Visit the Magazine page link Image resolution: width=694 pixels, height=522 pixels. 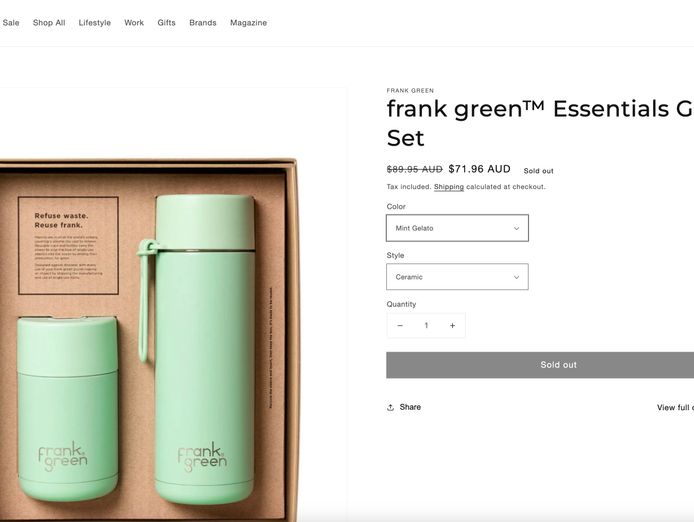[248, 23]
